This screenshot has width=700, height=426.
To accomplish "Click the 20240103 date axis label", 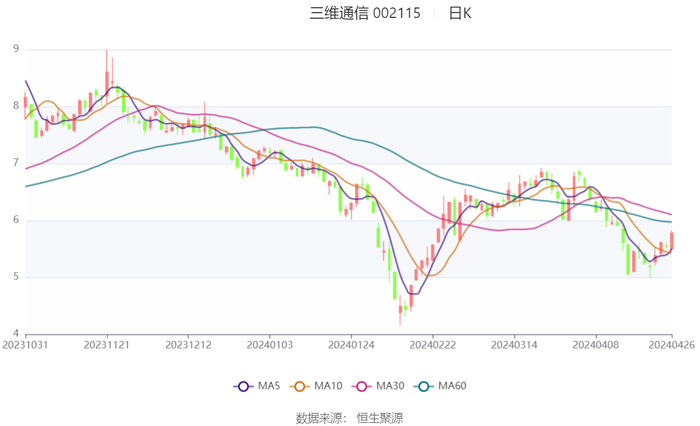I will (269, 344).
